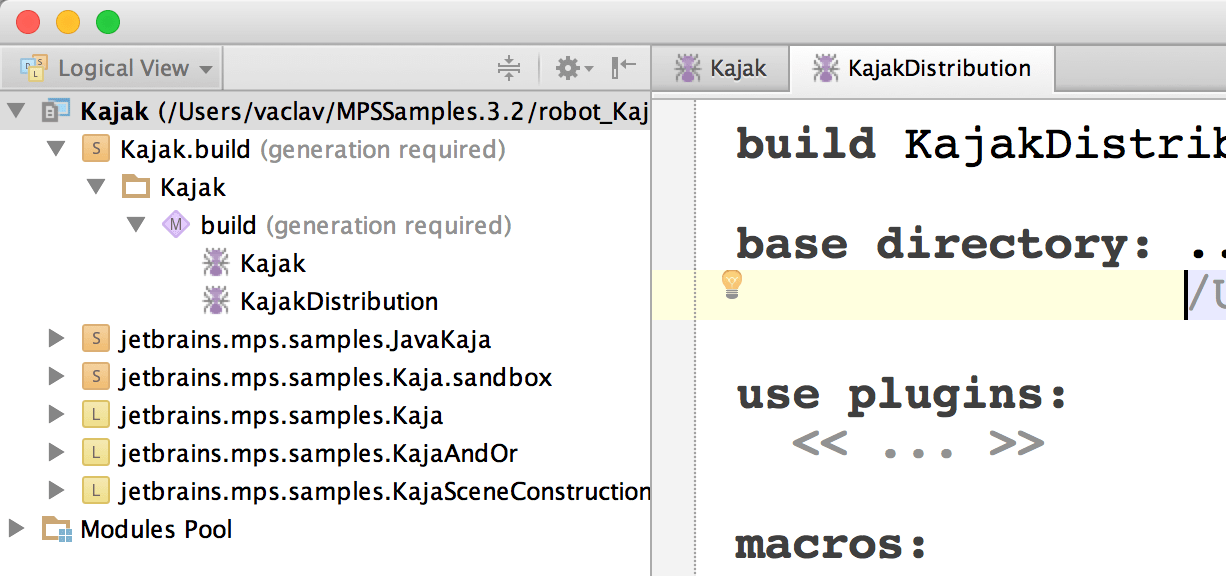Click the jetbrains.mps.samples.Kaja language icon
Viewport: 1226px width, 576px height.
click(95, 416)
